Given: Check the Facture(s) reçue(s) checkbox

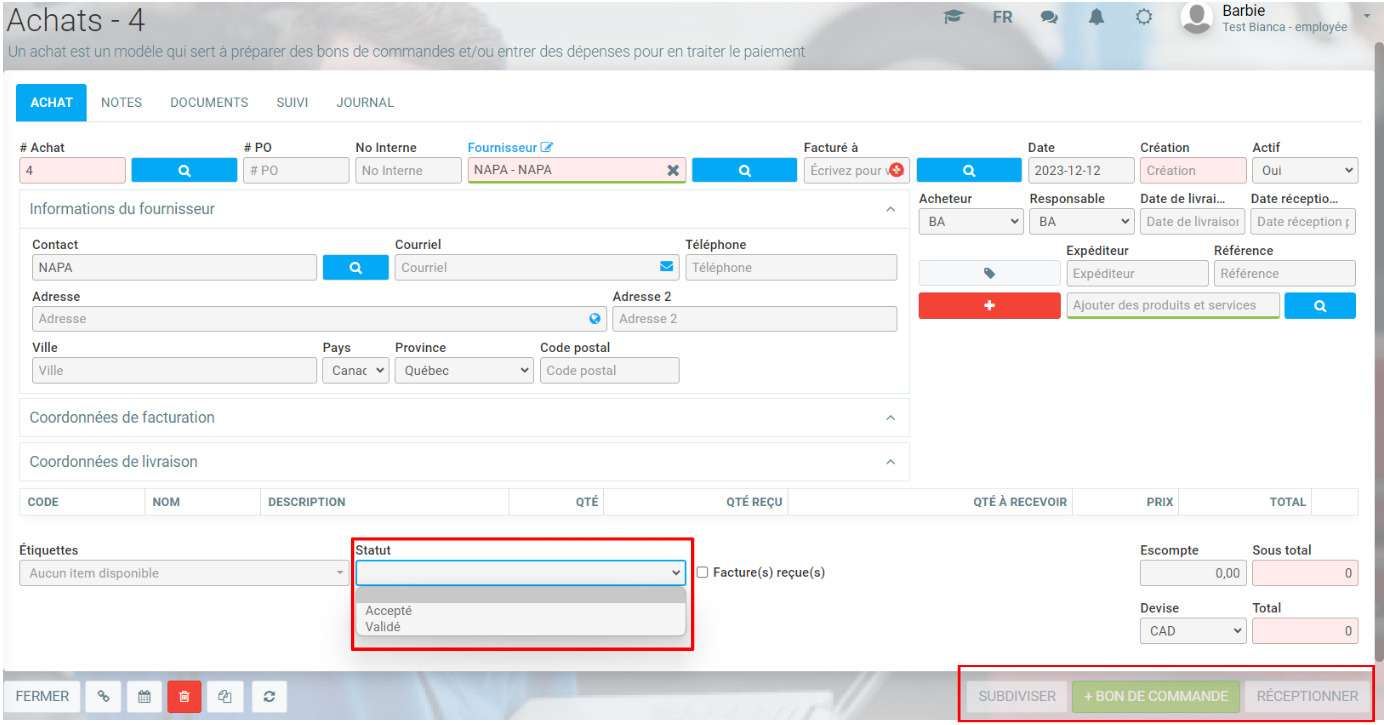Looking at the screenshot, I should pyautogui.click(x=702, y=573).
